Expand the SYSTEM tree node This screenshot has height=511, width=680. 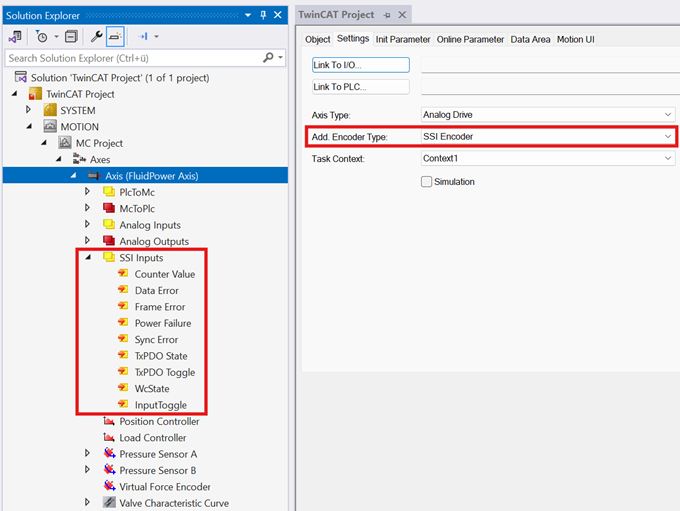pyautogui.click(x=29, y=110)
